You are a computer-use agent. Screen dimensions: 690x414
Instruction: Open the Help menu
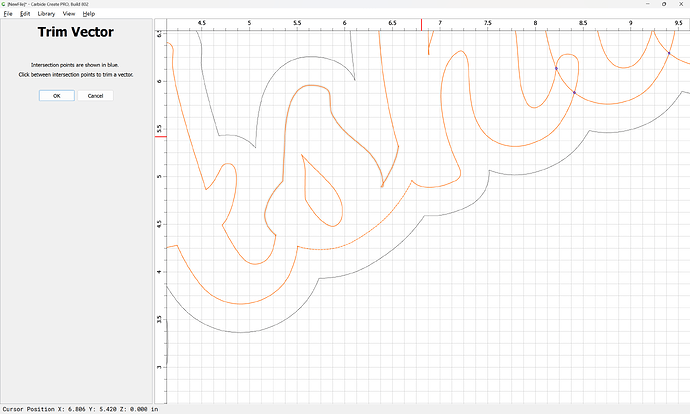click(x=89, y=14)
